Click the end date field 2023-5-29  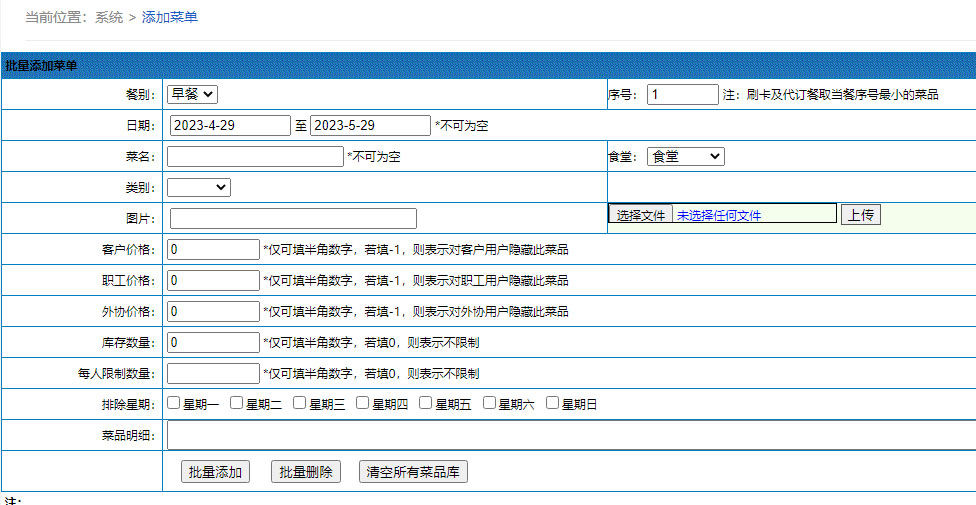(x=370, y=126)
